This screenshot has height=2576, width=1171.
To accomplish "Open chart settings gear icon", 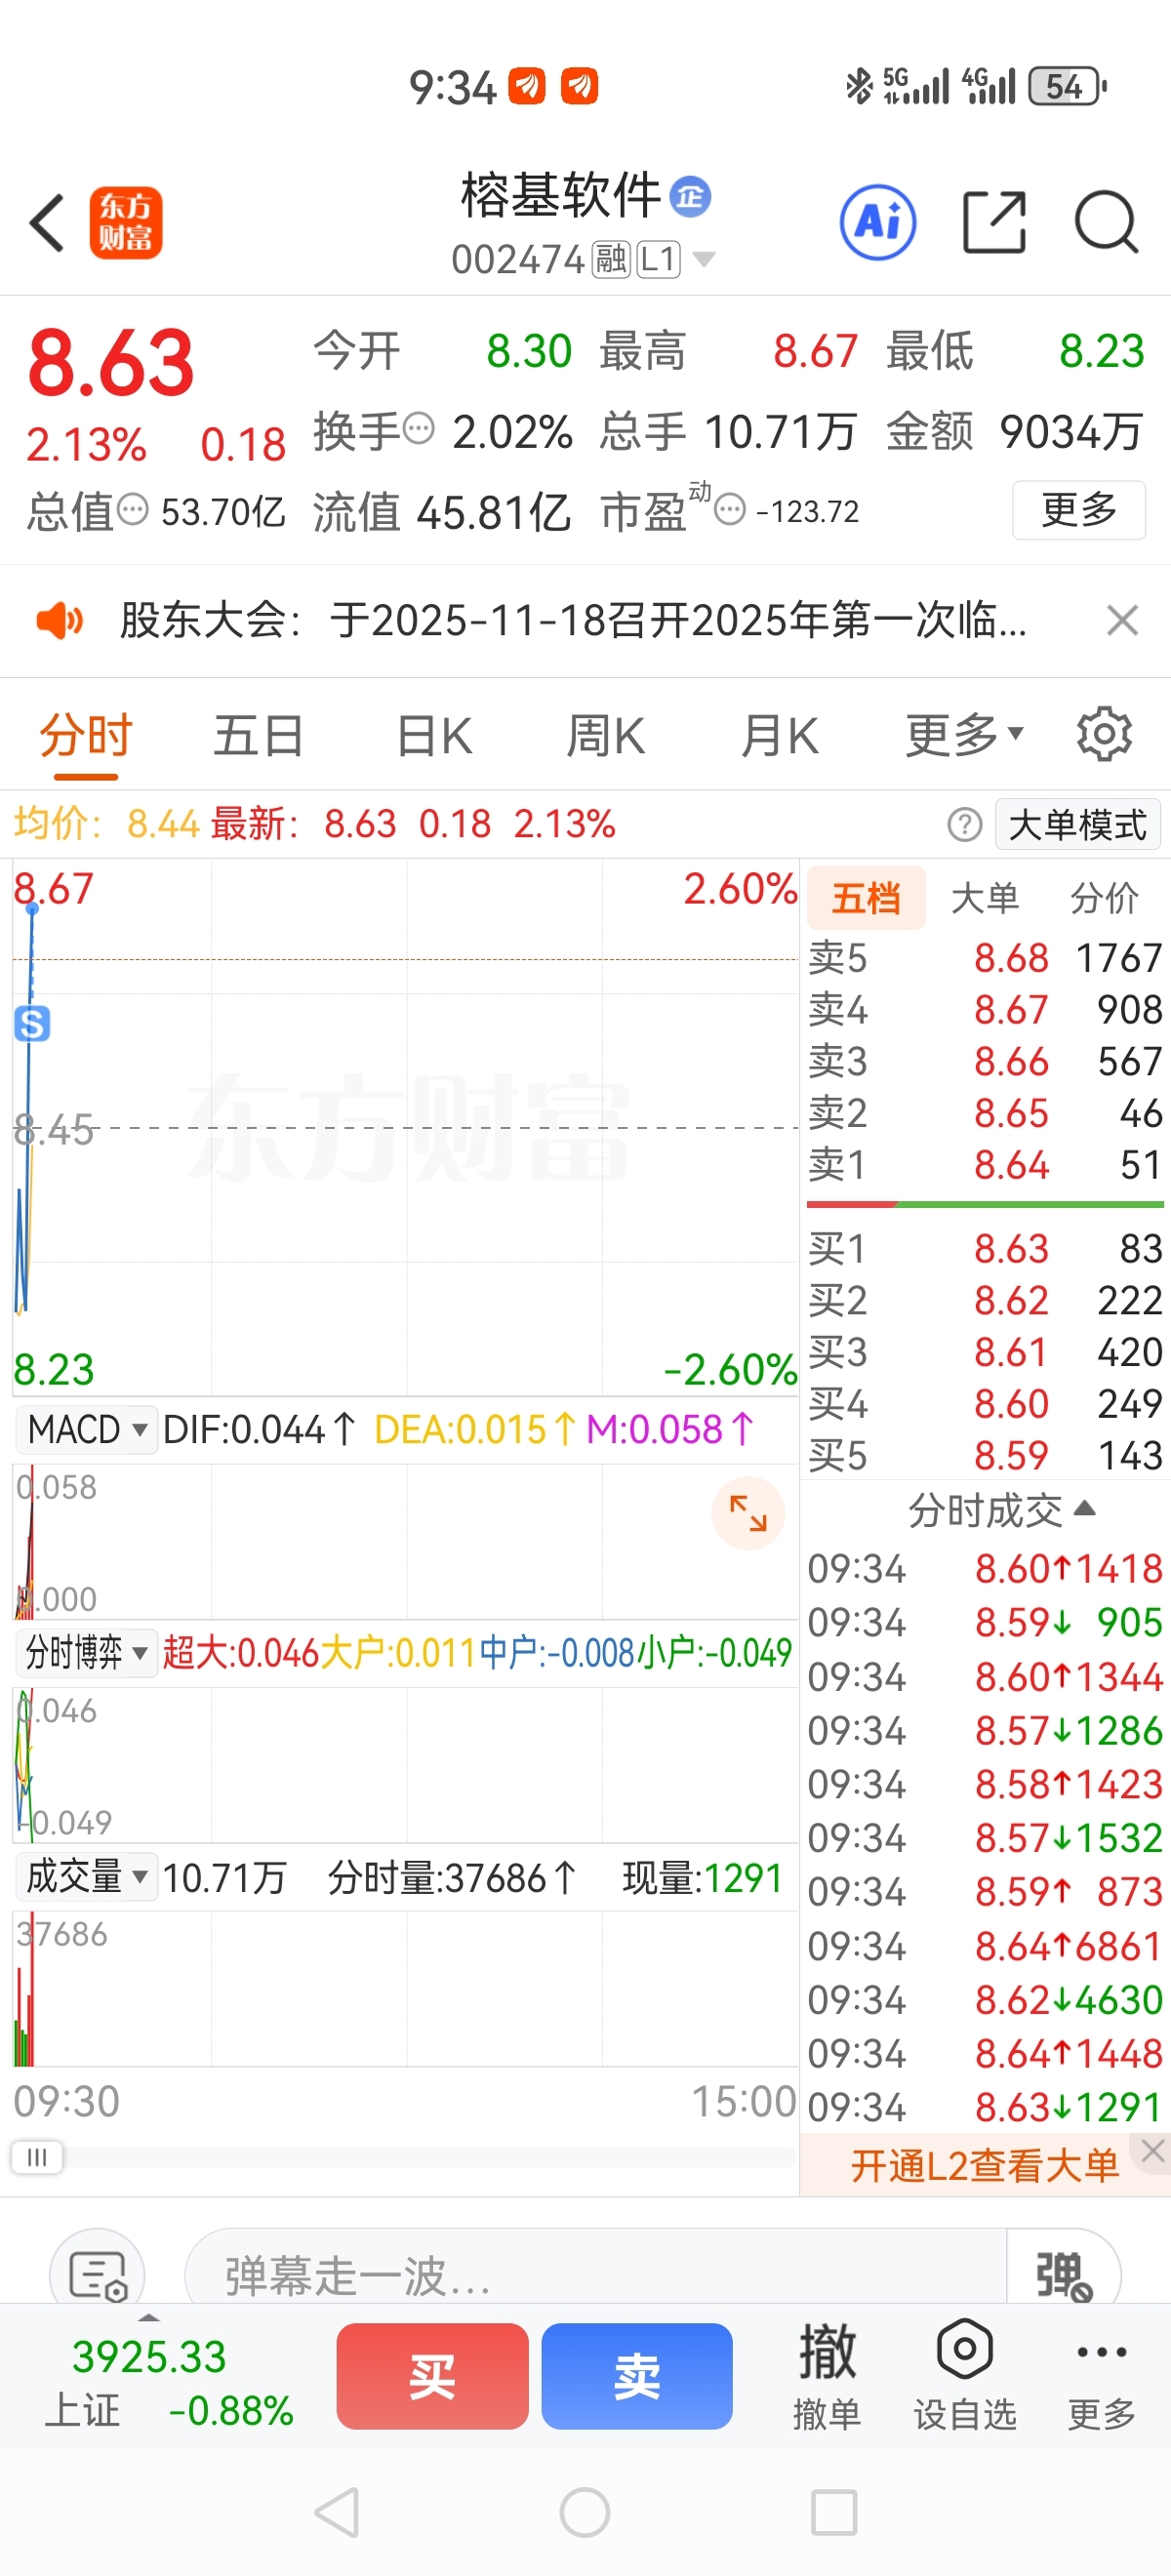I will [1104, 734].
